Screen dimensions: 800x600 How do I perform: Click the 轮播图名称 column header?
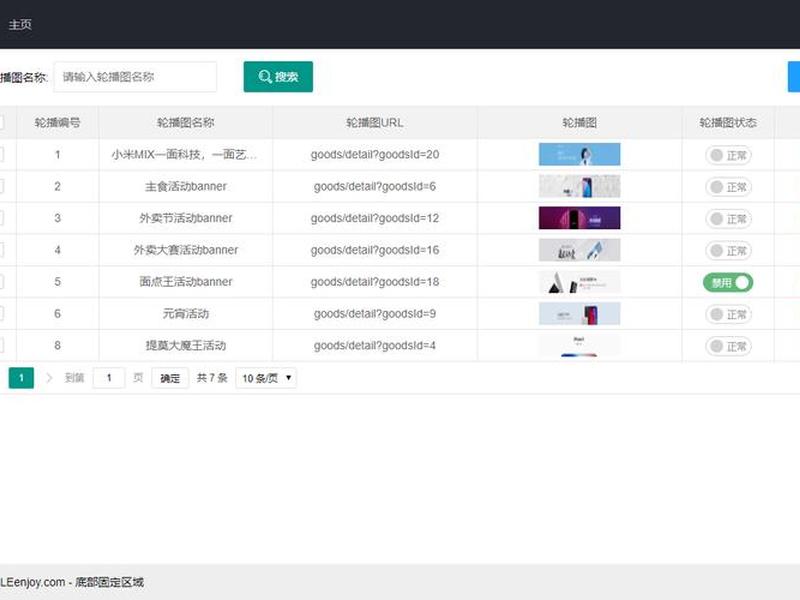186,122
